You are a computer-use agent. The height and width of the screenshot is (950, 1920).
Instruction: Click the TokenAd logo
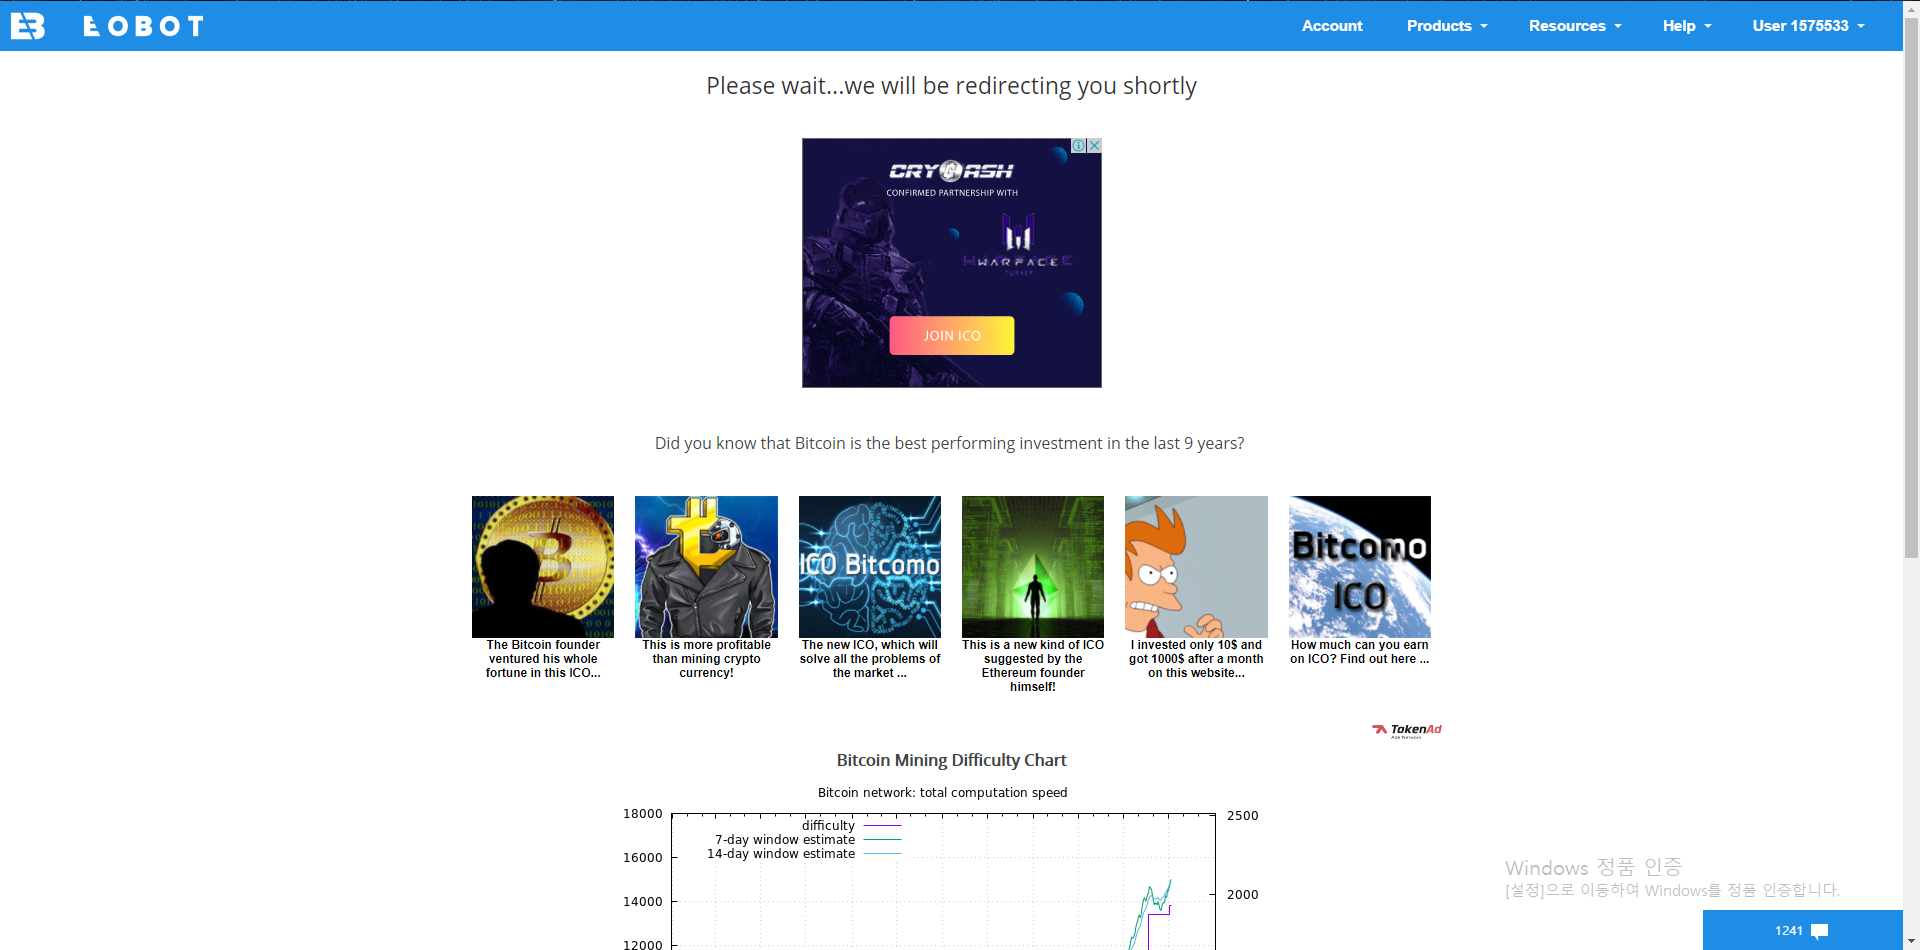pyautogui.click(x=1407, y=730)
